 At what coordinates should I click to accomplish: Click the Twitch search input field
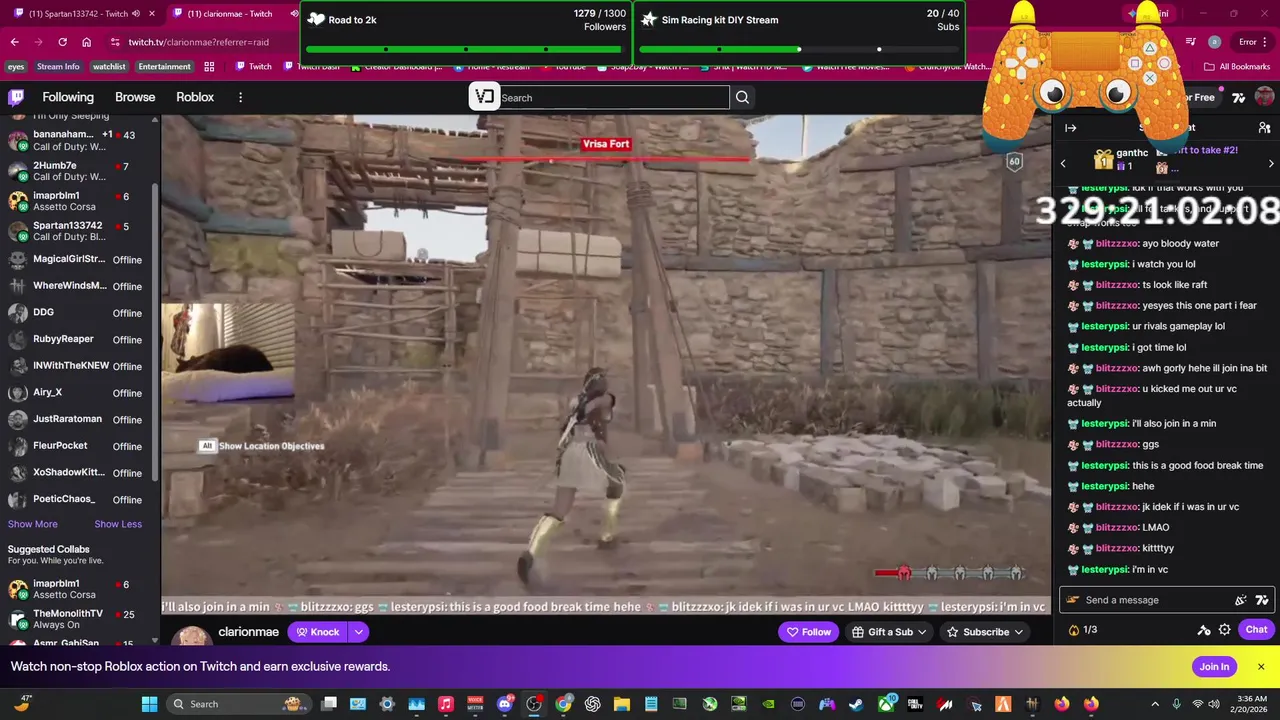point(614,97)
